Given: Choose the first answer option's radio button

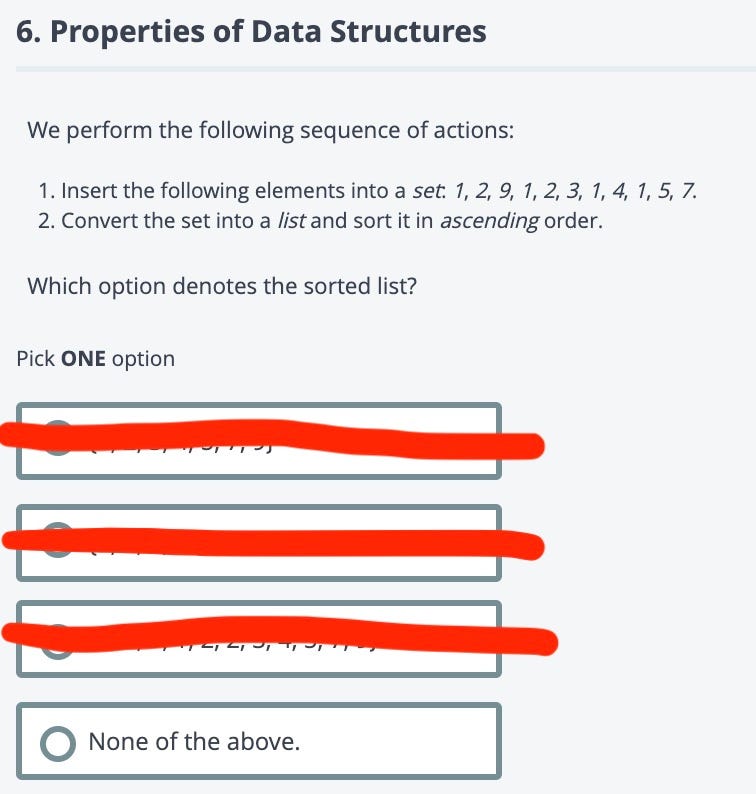Looking at the screenshot, I should 58,438.
